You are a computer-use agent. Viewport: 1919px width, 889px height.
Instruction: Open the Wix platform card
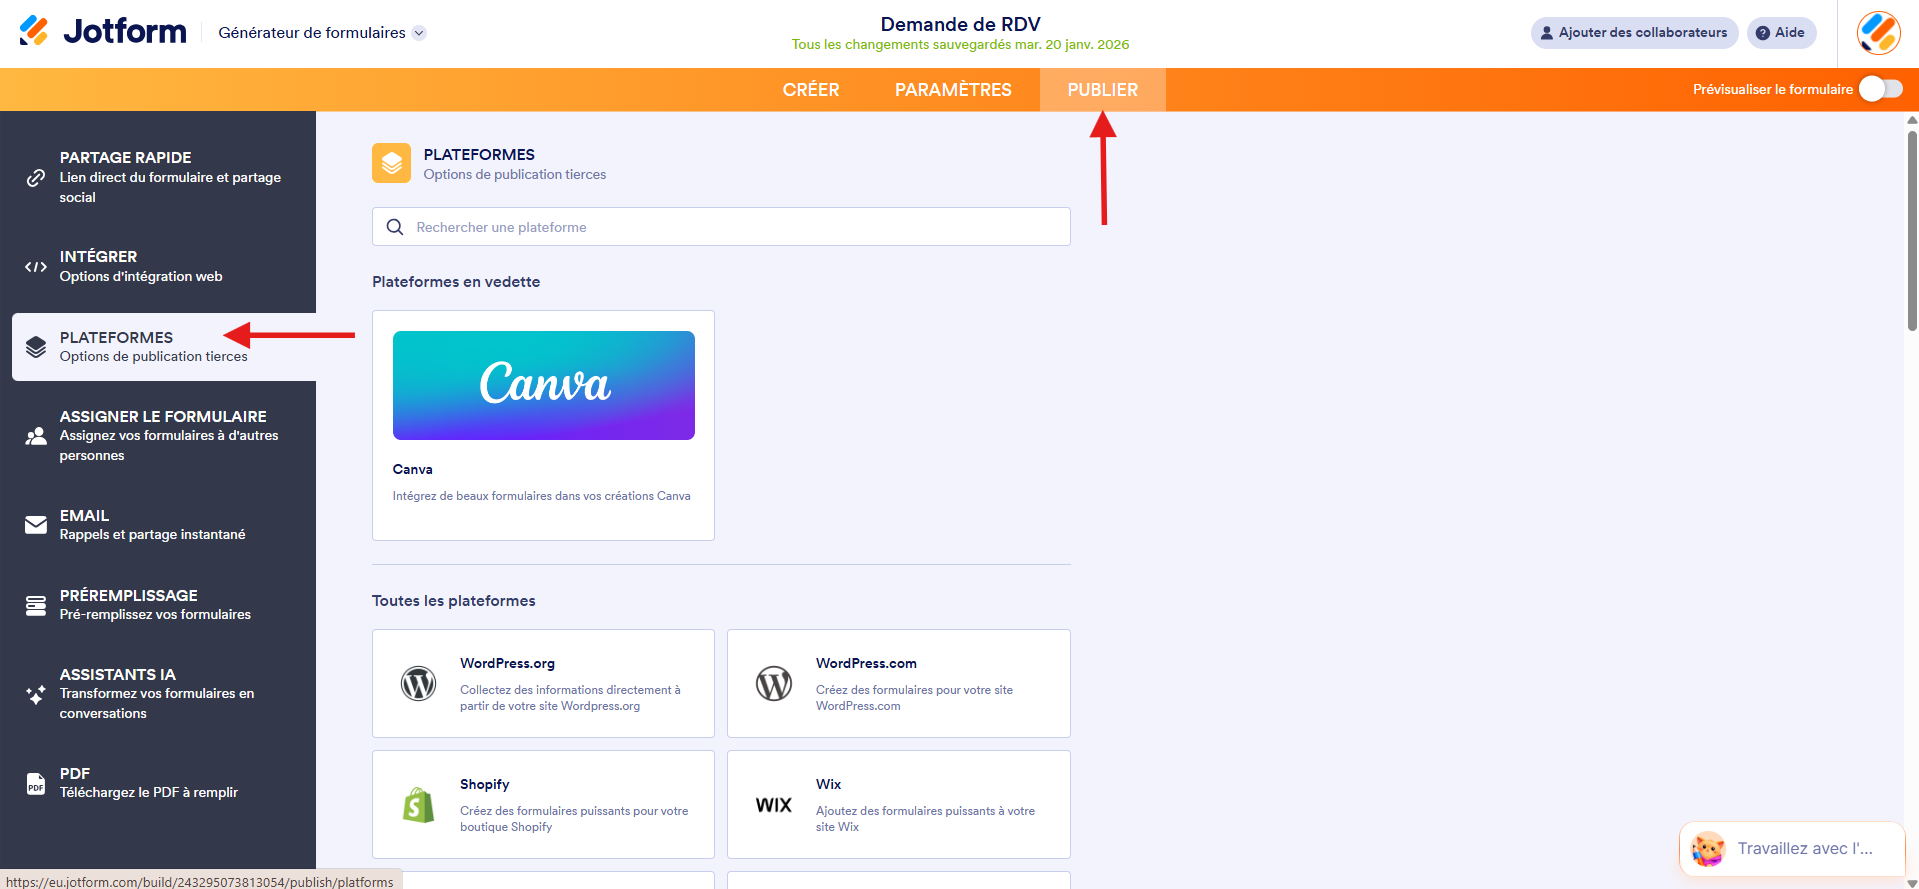(899, 804)
